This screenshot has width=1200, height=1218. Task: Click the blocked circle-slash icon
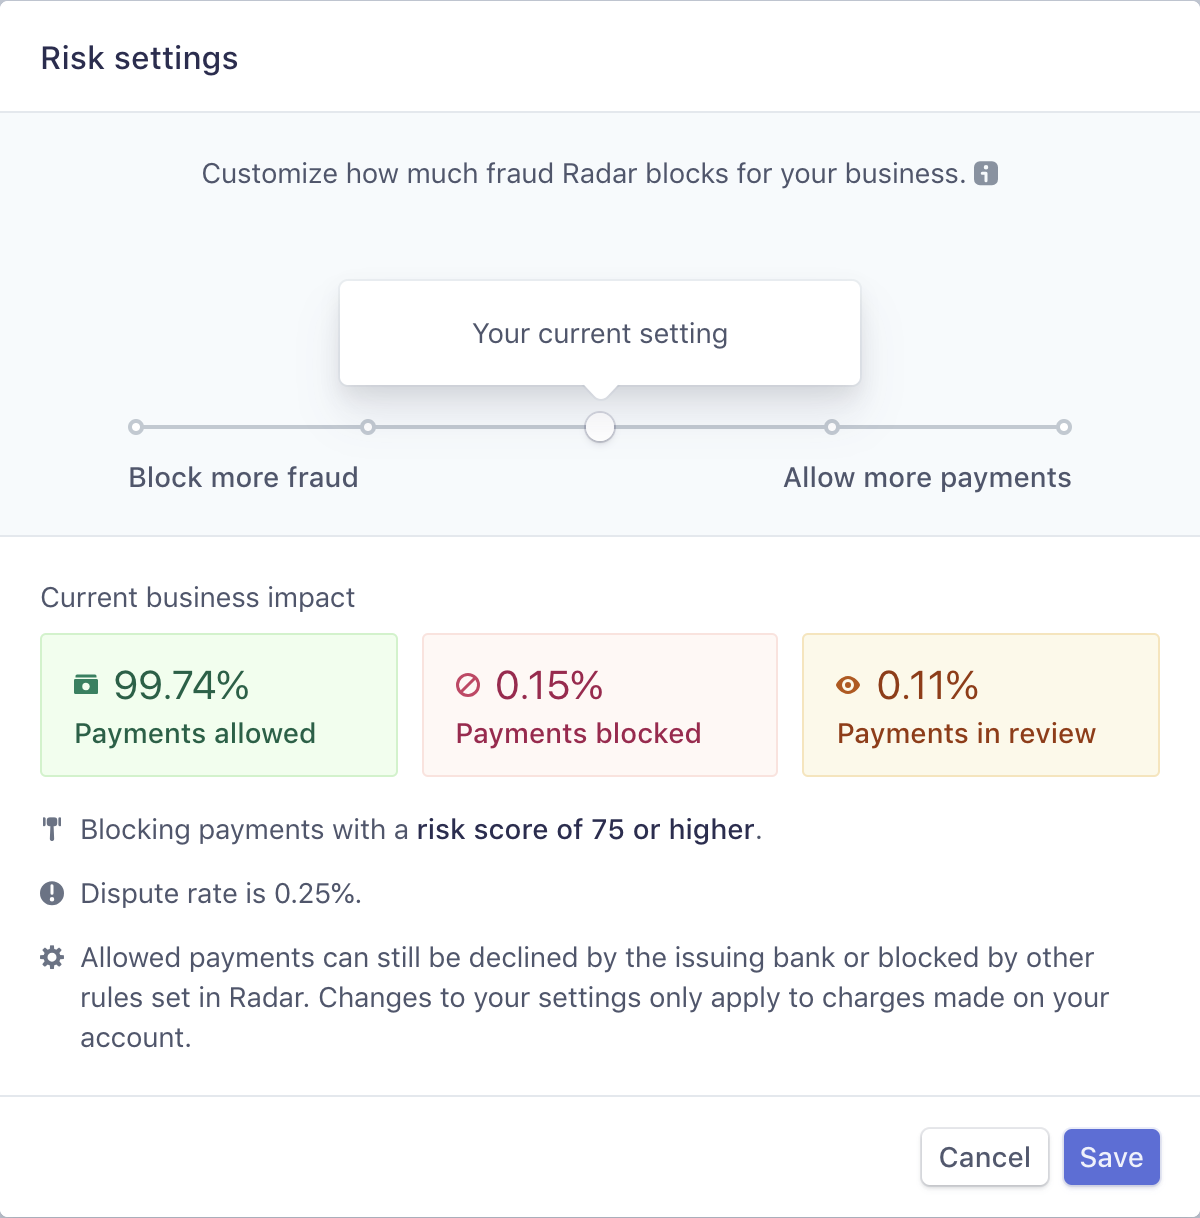[468, 685]
